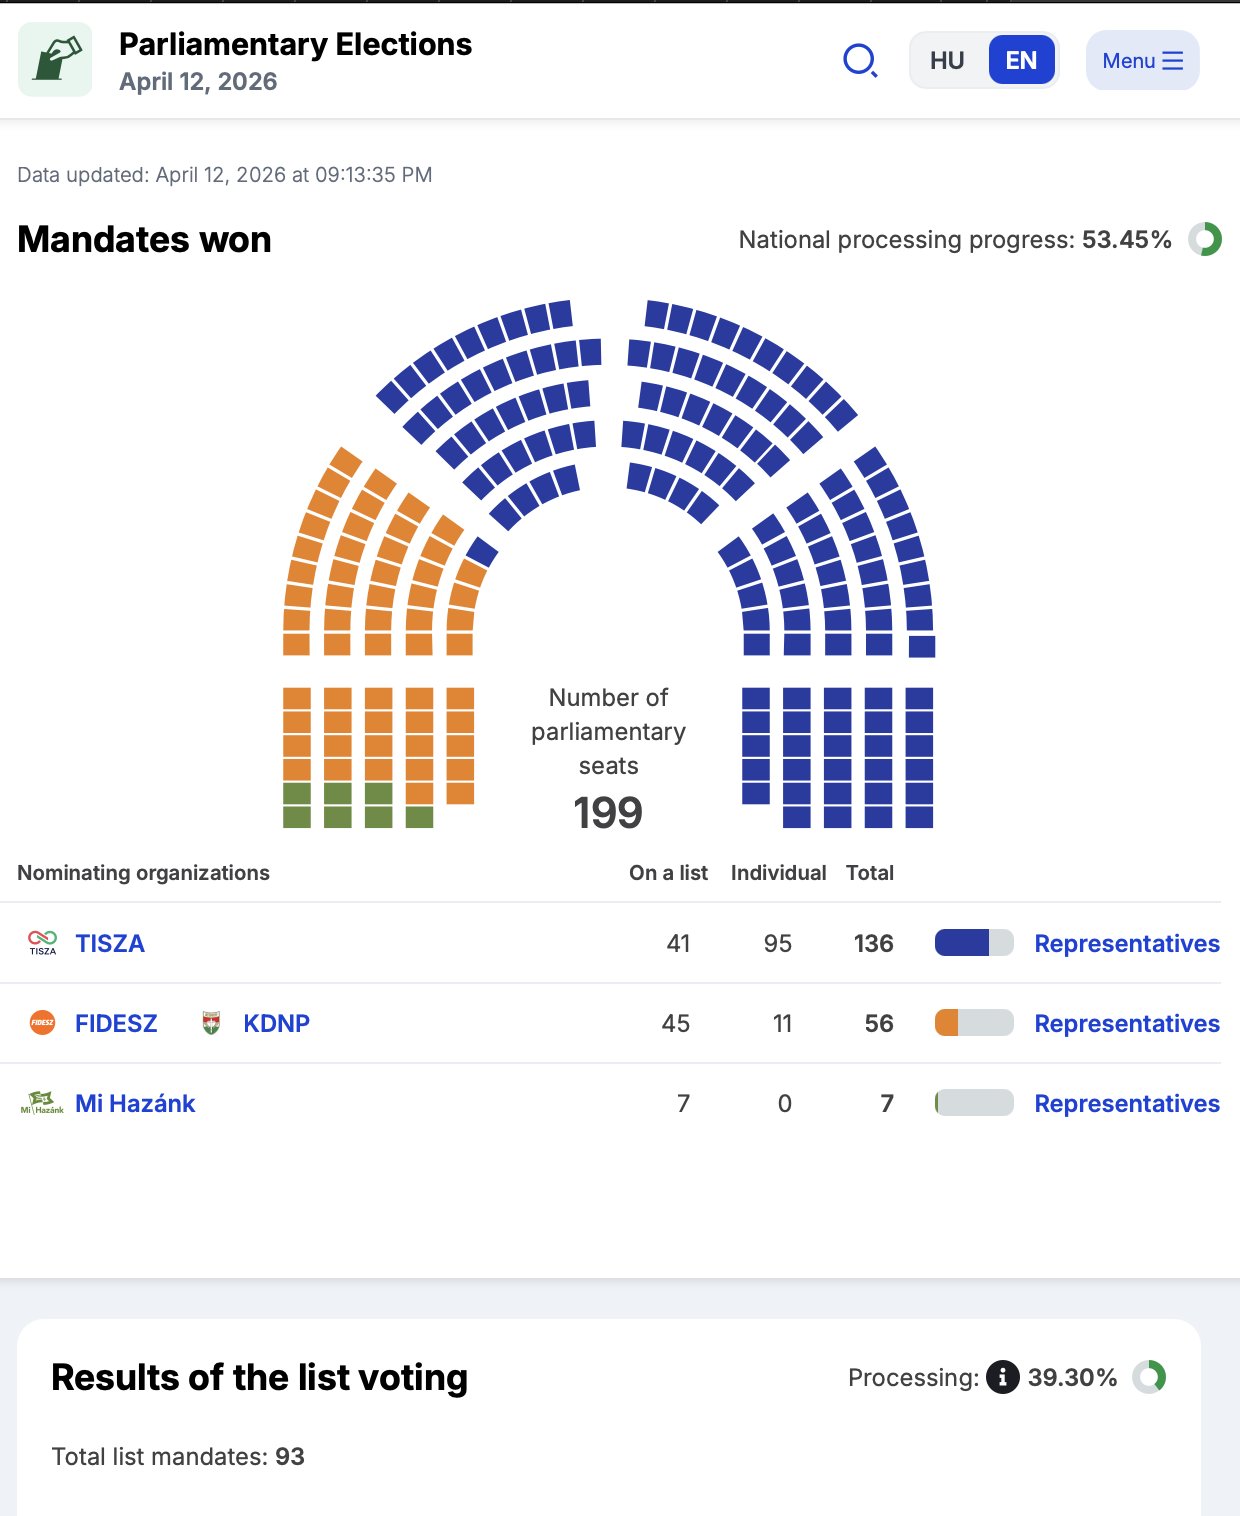Open the Menu dropdown
The image size is (1240, 1516).
[x=1142, y=61]
